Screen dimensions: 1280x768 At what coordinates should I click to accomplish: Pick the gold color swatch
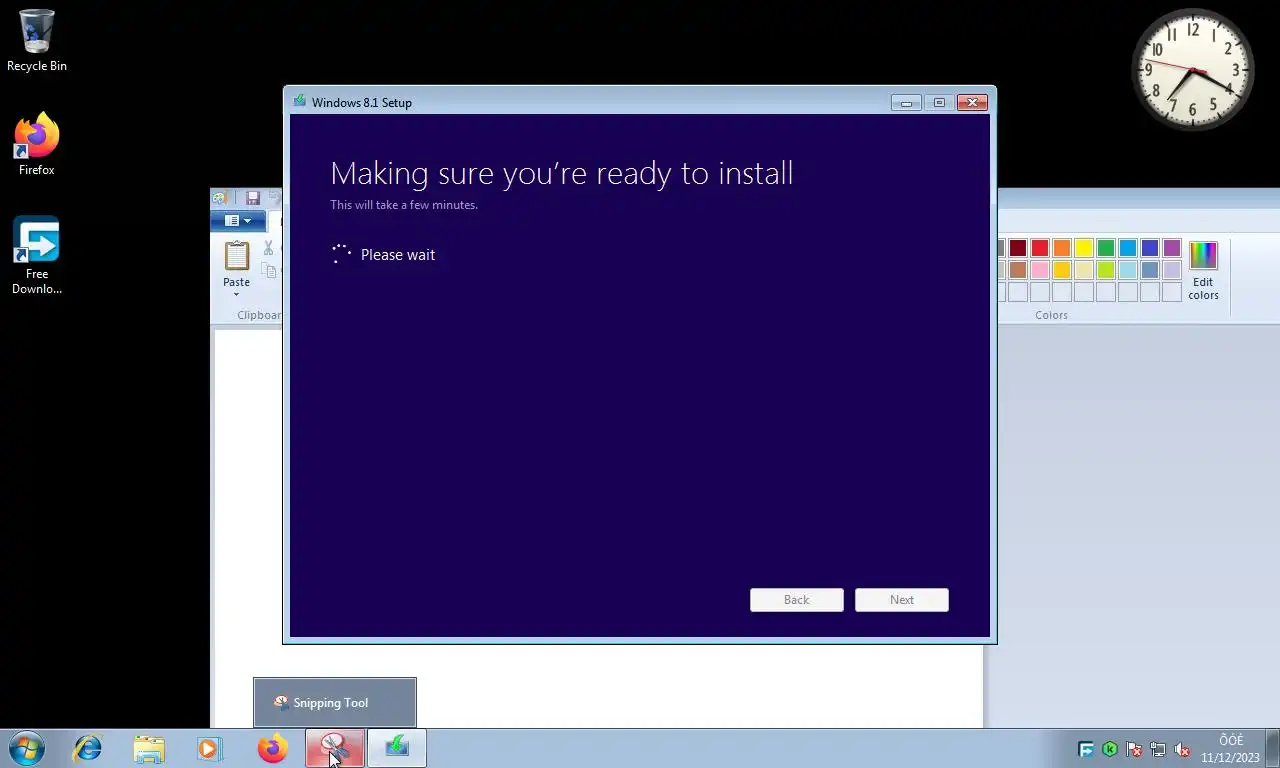(x=1062, y=270)
